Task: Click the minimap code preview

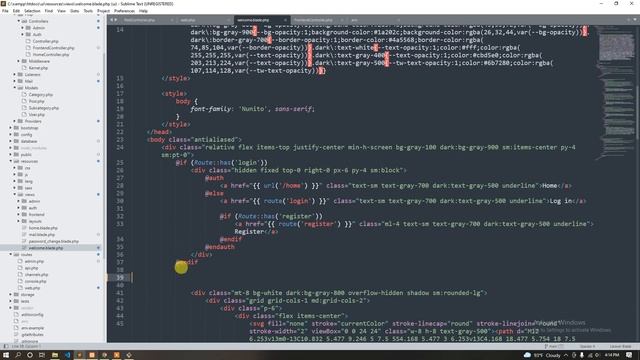Action: (616, 94)
